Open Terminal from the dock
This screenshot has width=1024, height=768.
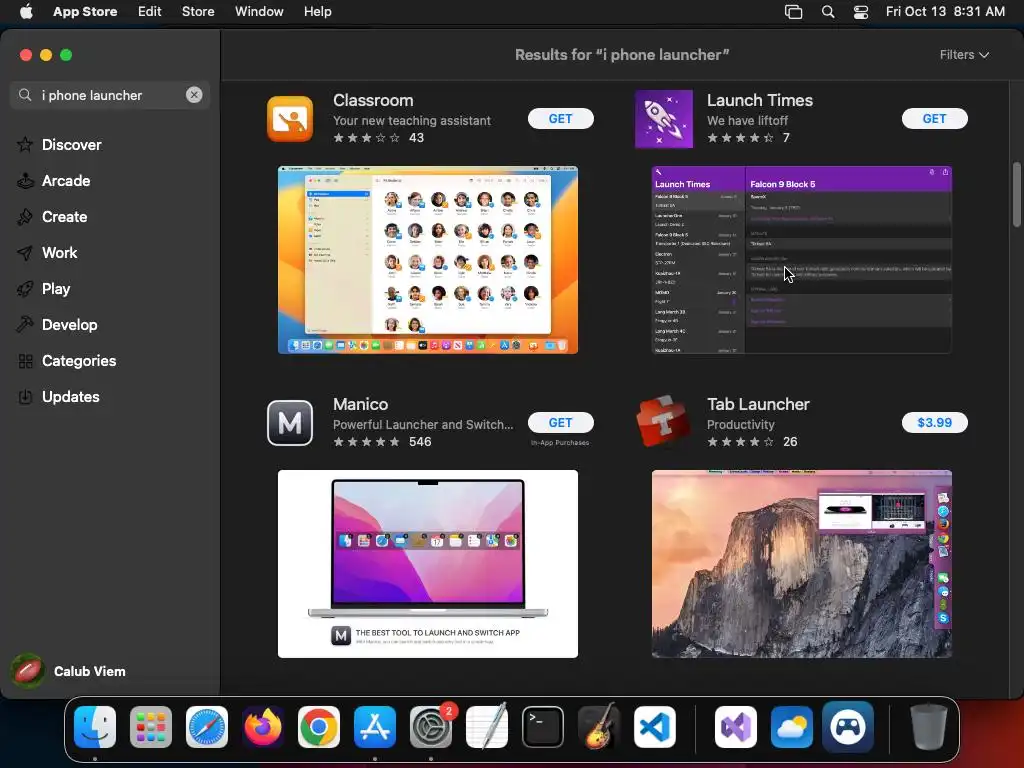coord(543,727)
